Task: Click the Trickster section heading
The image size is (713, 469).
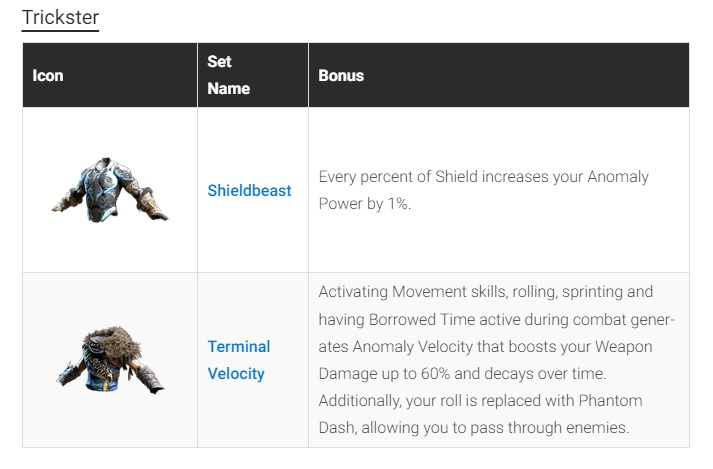Action: (60, 17)
